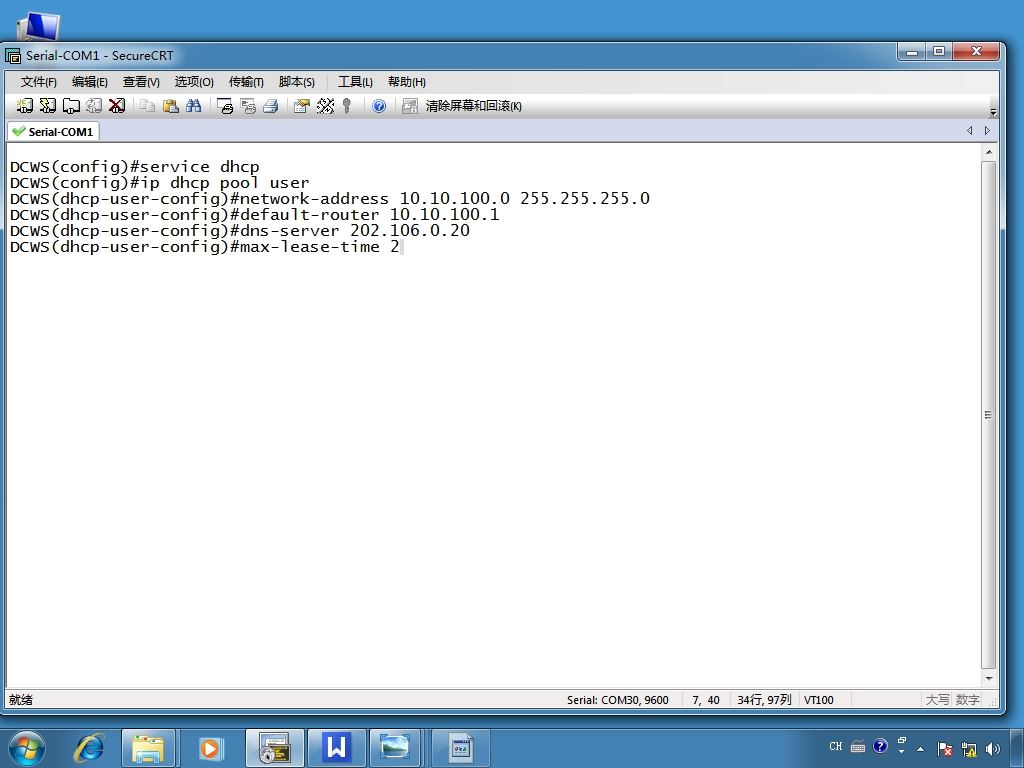Viewport: 1024px width, 768px height.
Task: Click the tab scroll right arrow
Action: point(987,131)
